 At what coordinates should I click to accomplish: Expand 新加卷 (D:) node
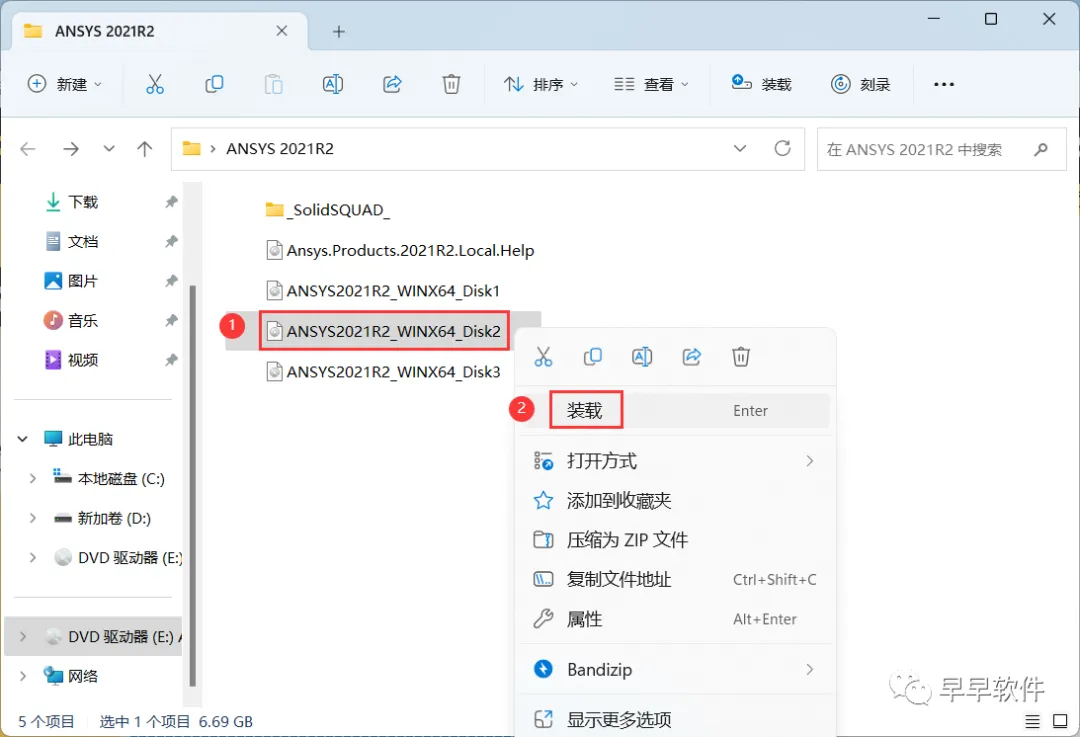click(x=32, y=517)
